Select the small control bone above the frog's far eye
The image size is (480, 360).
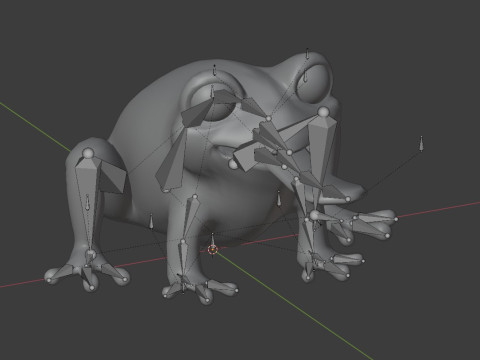point(307,54)
